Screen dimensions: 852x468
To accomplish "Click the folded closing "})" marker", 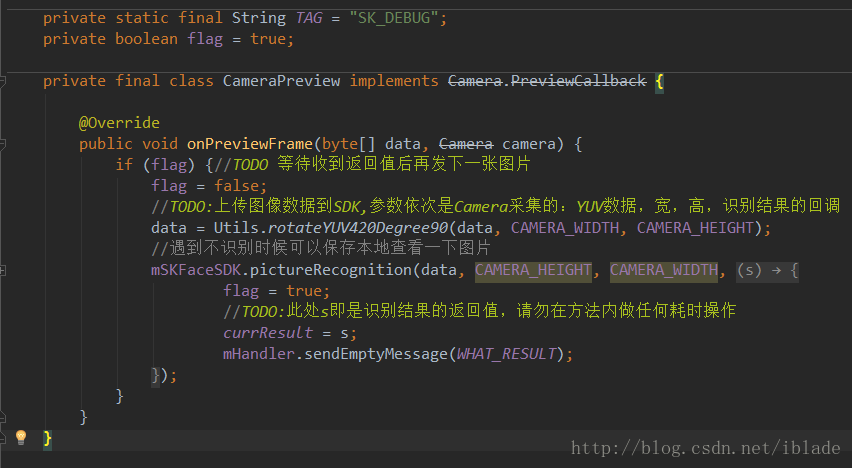I will coord(156,375).
